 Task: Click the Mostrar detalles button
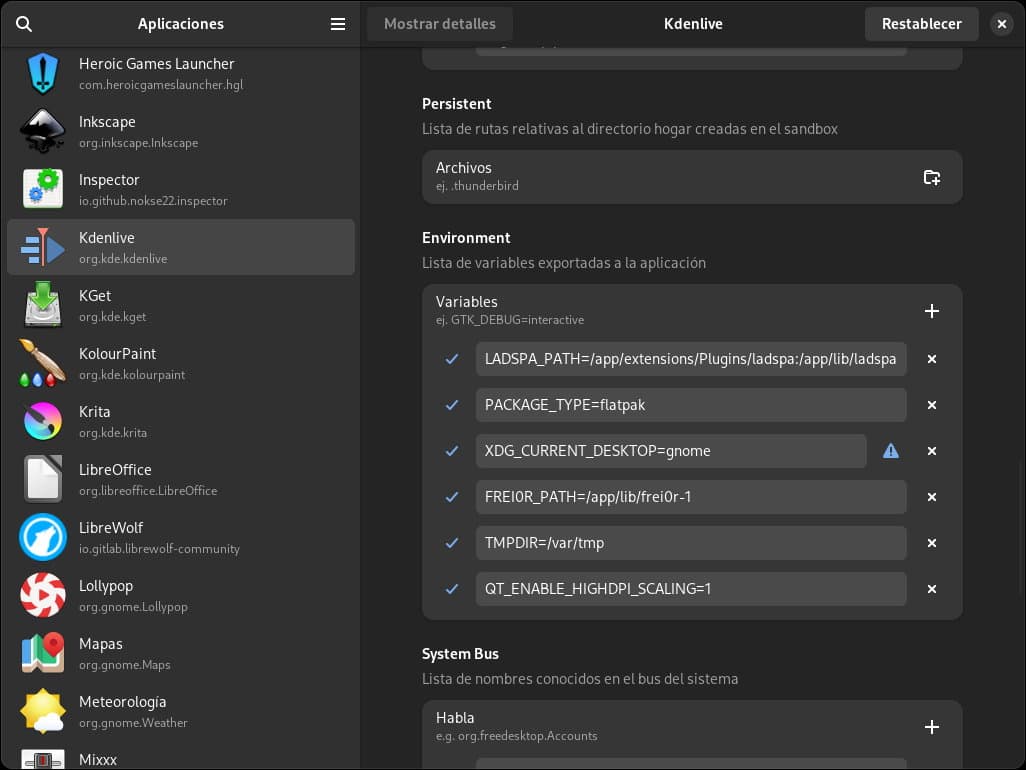[x=440, y=24]
